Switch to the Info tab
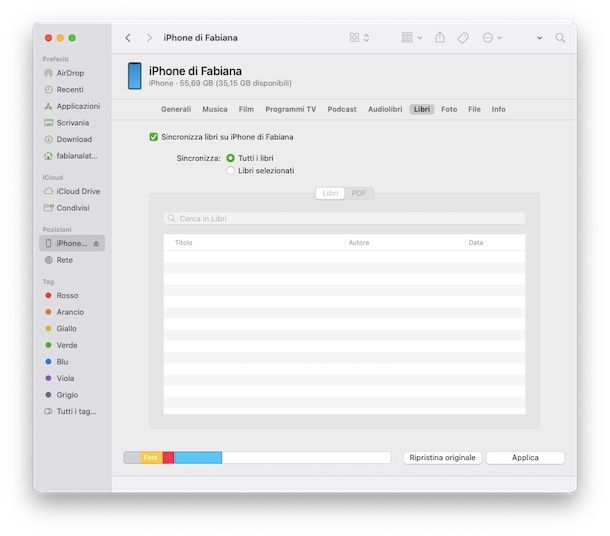This screenshot has height=536, width=610. coord(498,109)
